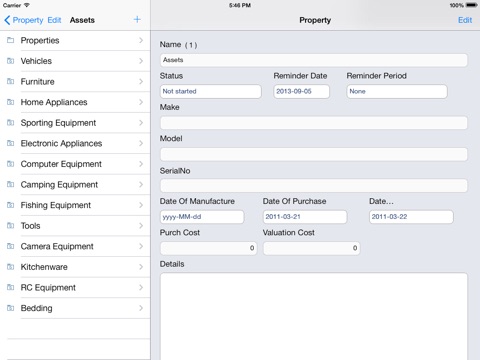Select the Kitchenware folder icon
This screenshot has width=480, height=360.
11,267
